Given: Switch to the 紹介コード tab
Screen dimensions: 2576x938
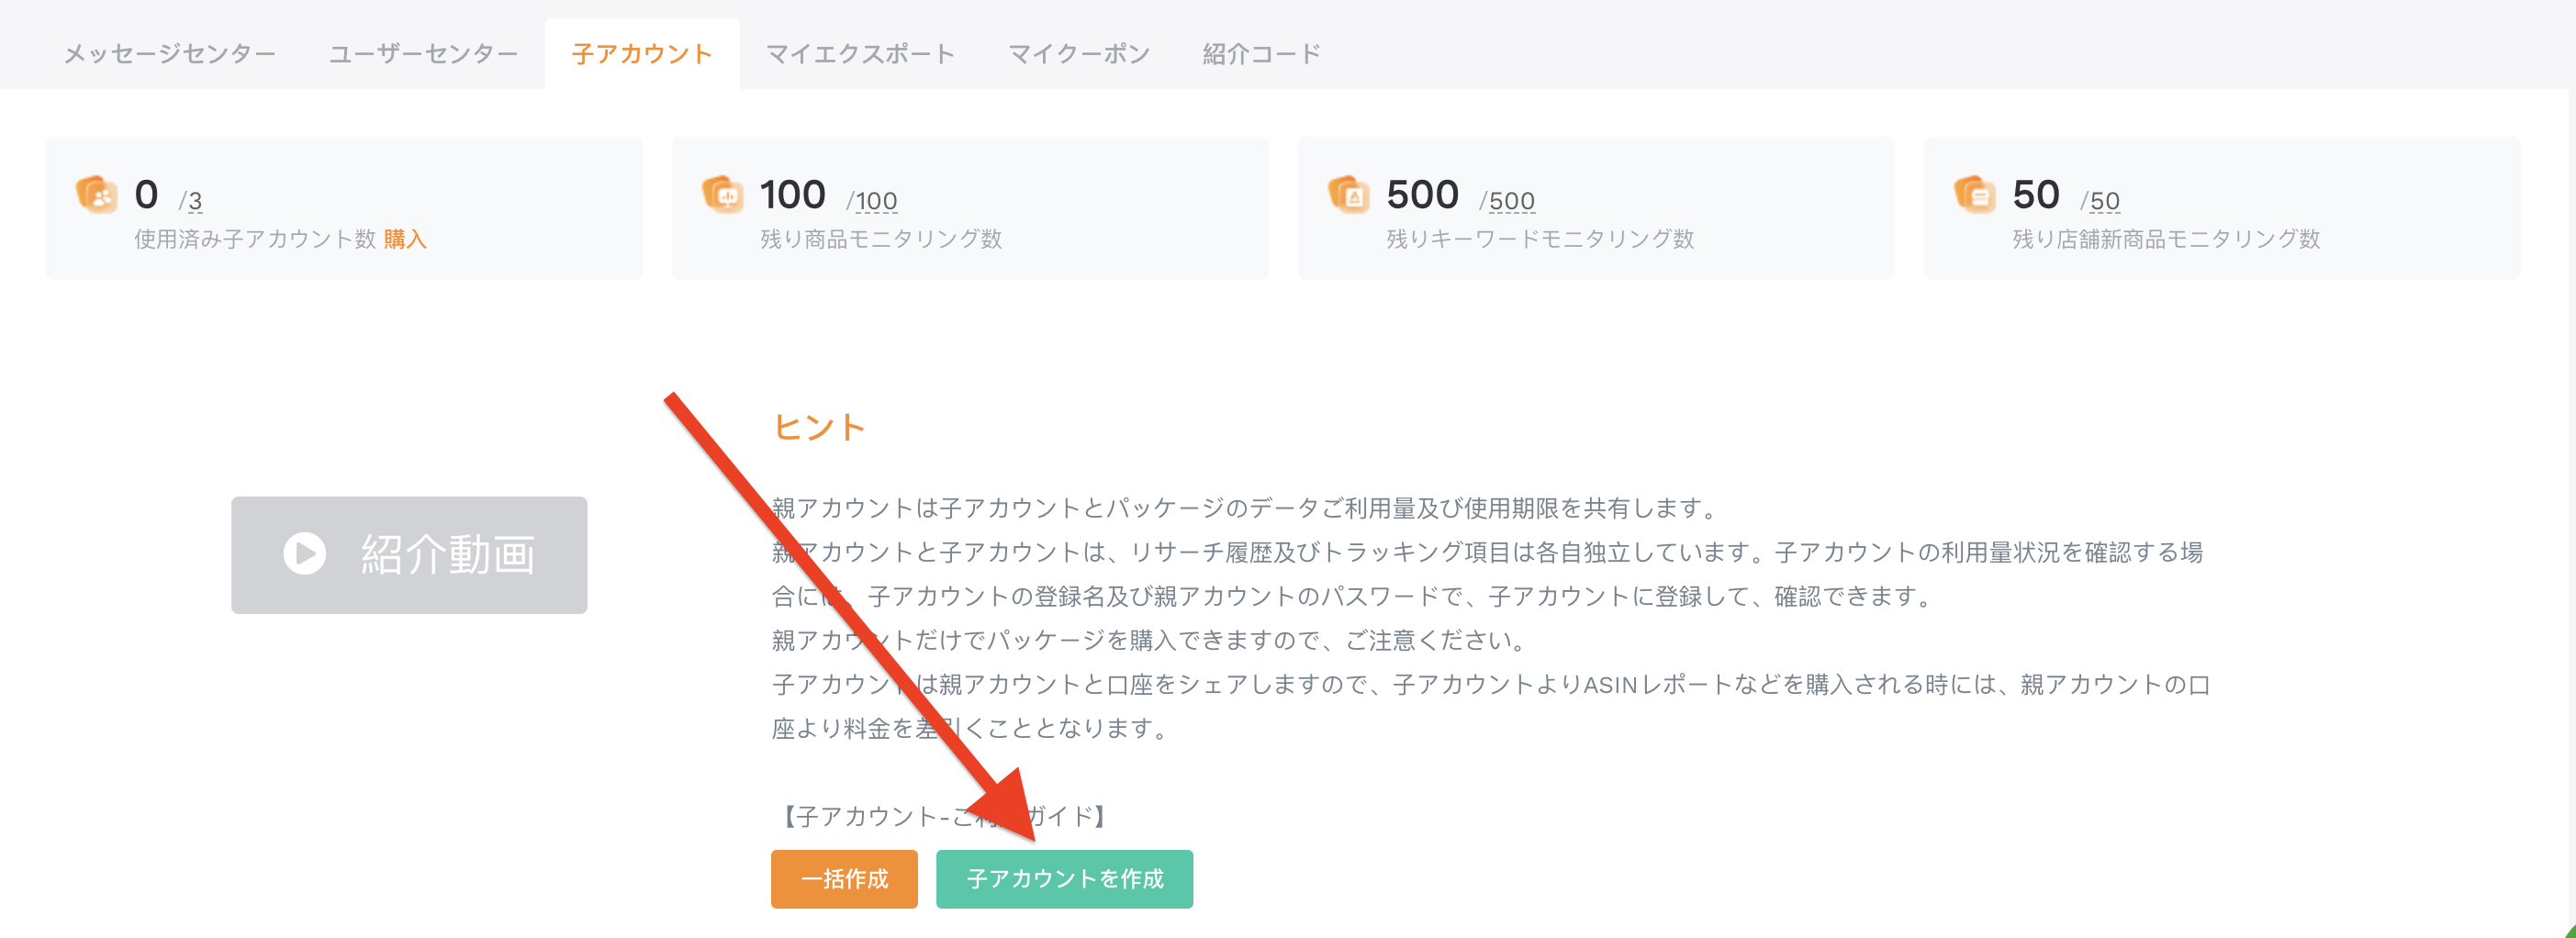Looking at the screenshot, I should (1262, 54).
